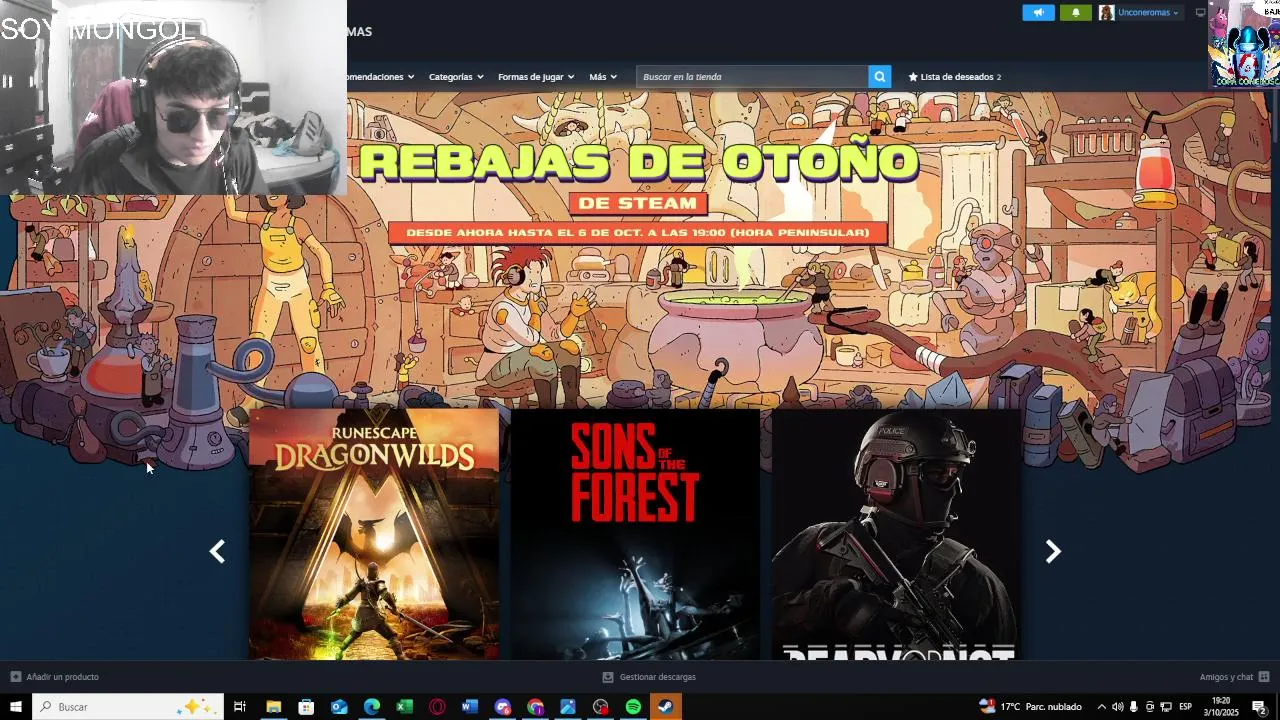Expand the Más dropdown menu
The image size is (1280, 720).
[603, 77]
